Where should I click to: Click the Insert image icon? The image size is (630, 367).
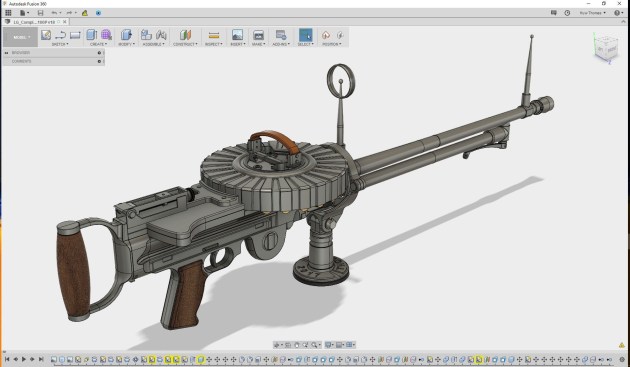click(x=237, y=35)
